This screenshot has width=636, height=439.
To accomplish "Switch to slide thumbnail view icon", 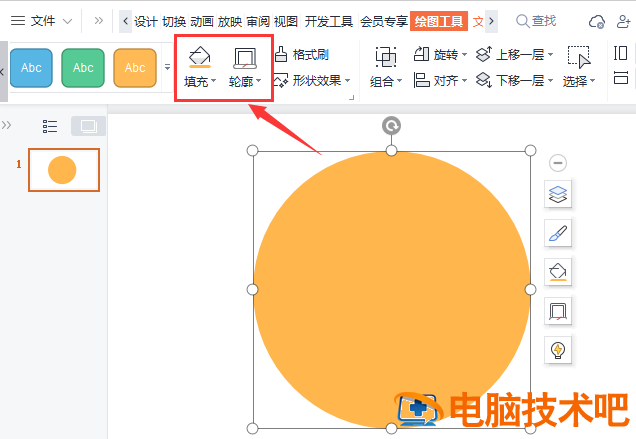I will pyautogui.click(x=88, y=126).
